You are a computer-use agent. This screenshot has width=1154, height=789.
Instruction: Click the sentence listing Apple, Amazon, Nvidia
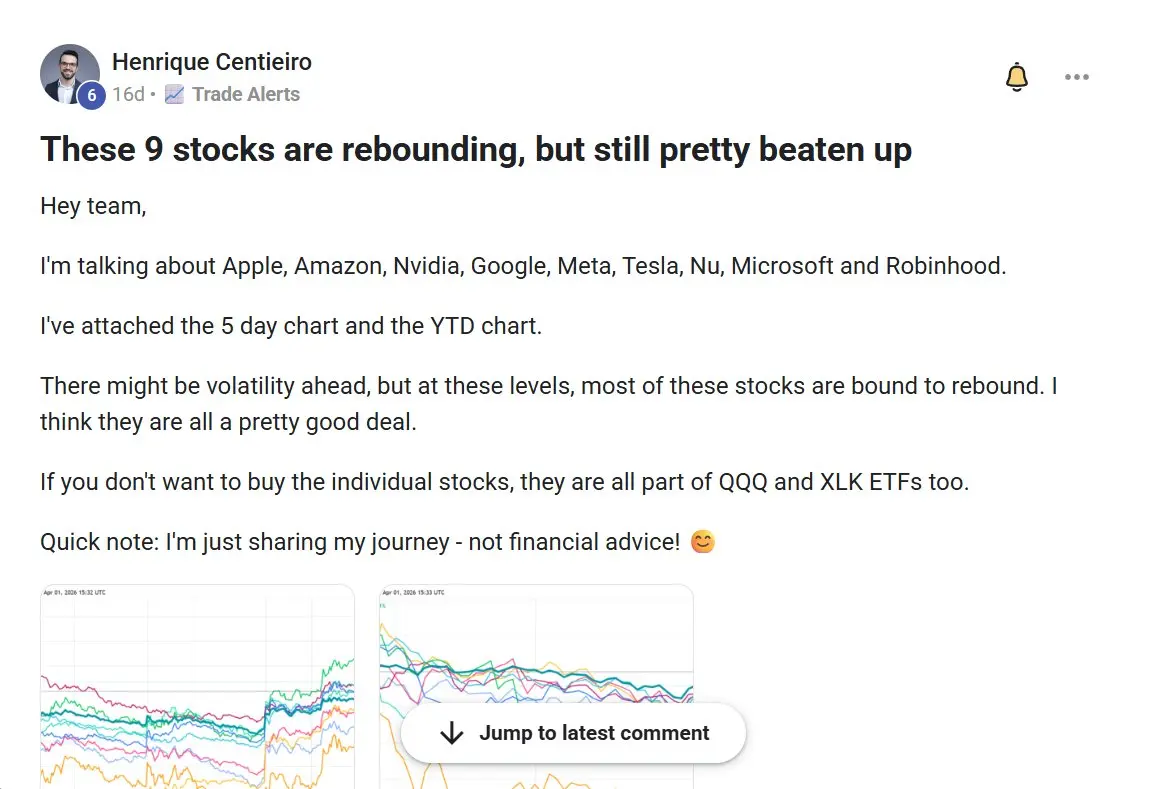pyautogui.click(x=521, y=266)
